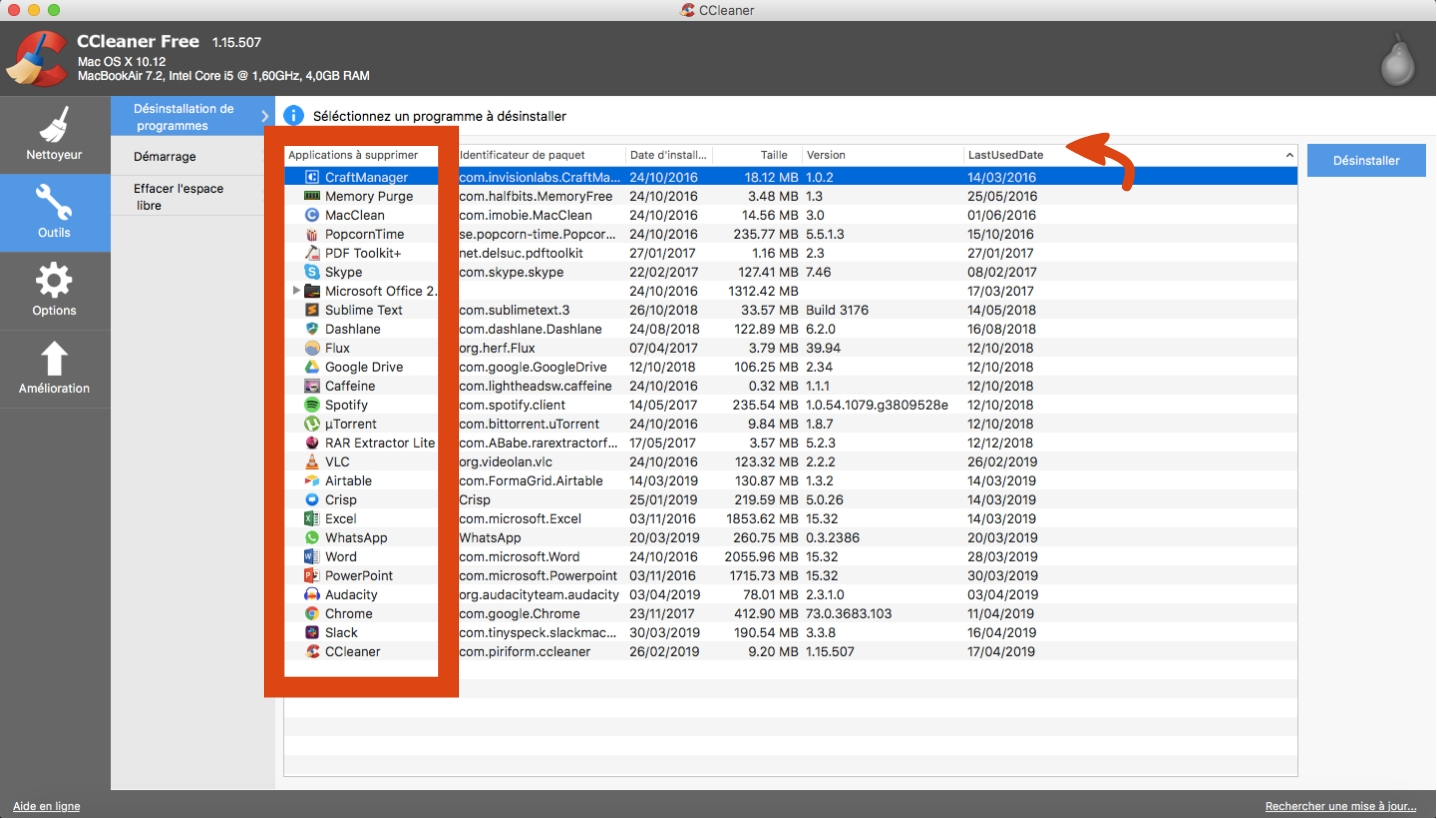The height and width of the screenshot is (819, 1437).
Task: Click the Google Drive app icon
Action: [311, 367]
